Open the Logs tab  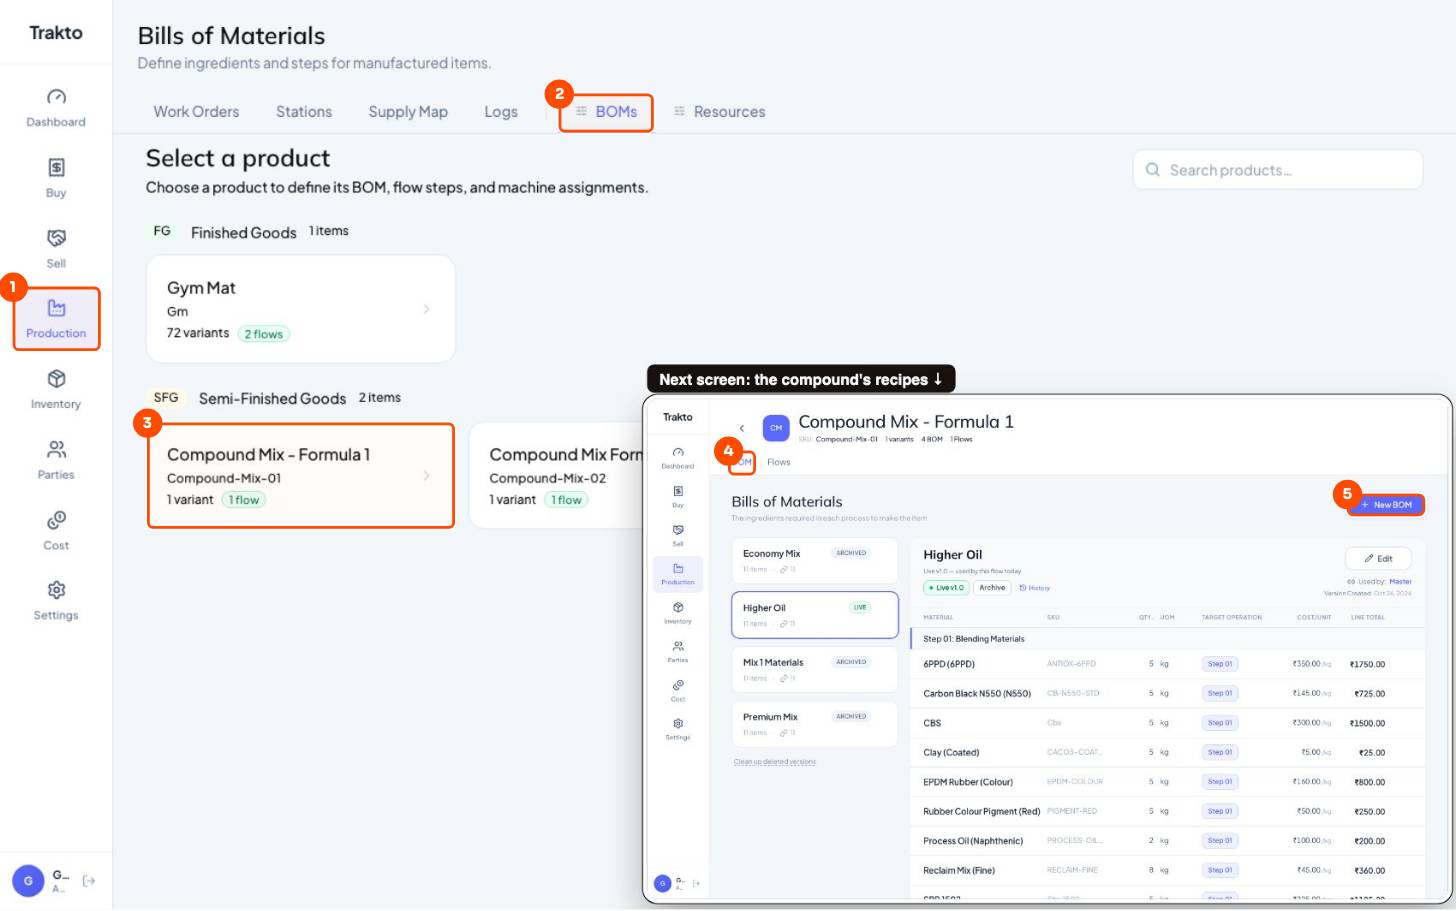[501, 112]
